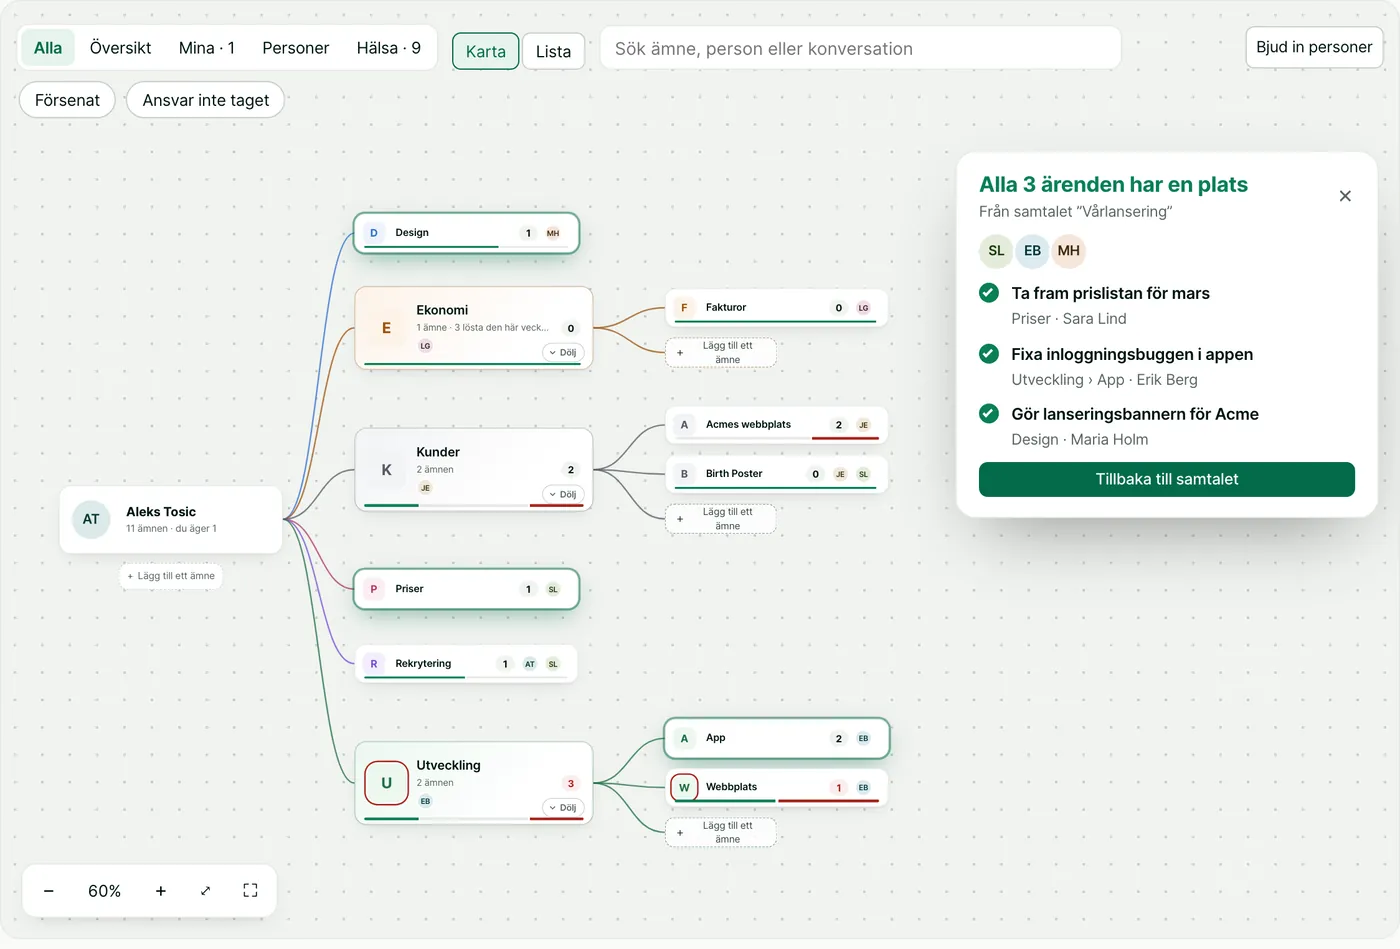The height and width of the screenshot is (949, 1400).
Task: Toggle checkmark for "Ta fram prislistan för mars"
Action: click(x=989, y=293)
